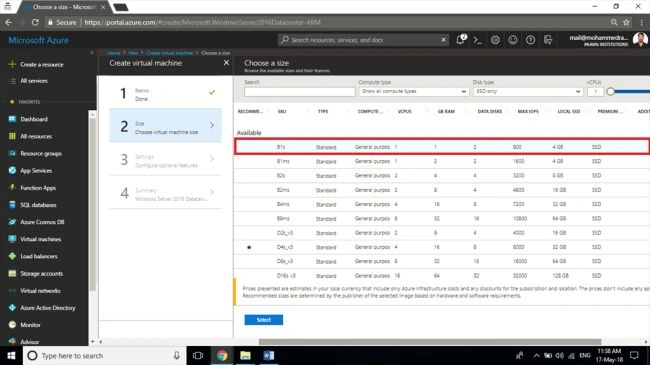Launch Cloud Shell from top bar
Screen dimensions: 650x365
(x=478, y=40)
